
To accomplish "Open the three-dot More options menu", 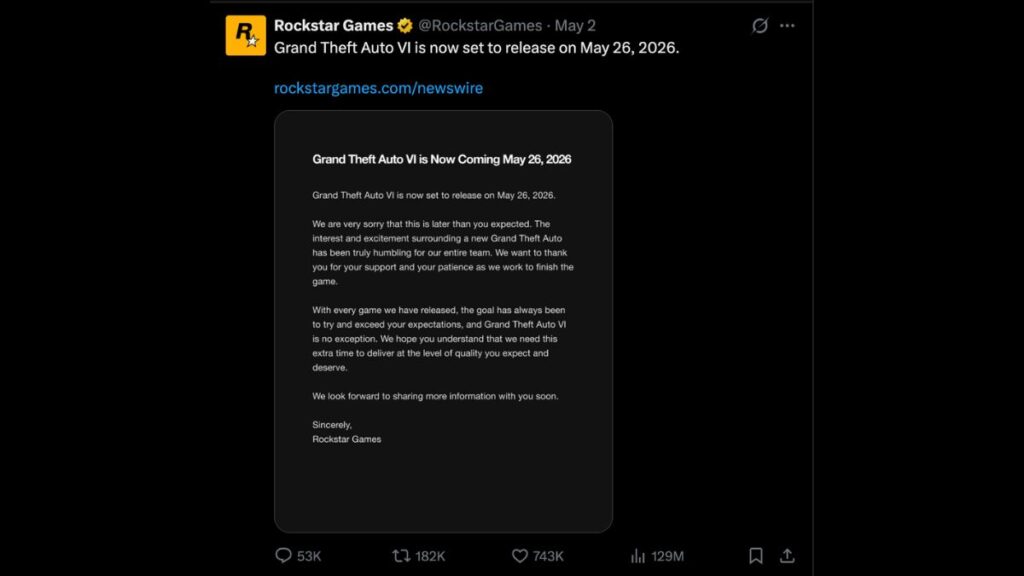I will point(788,26).
